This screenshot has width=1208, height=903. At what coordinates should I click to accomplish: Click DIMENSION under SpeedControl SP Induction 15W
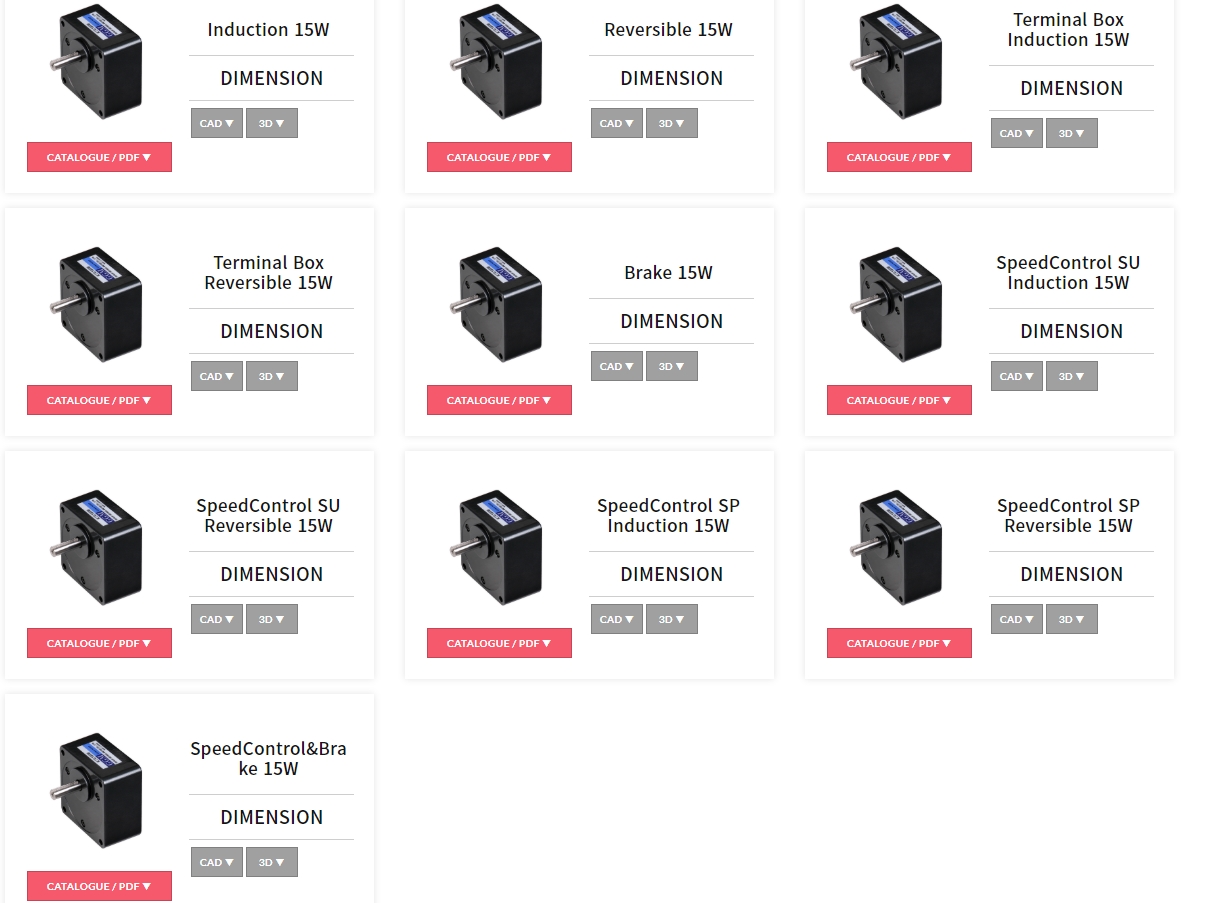[671, 574]
